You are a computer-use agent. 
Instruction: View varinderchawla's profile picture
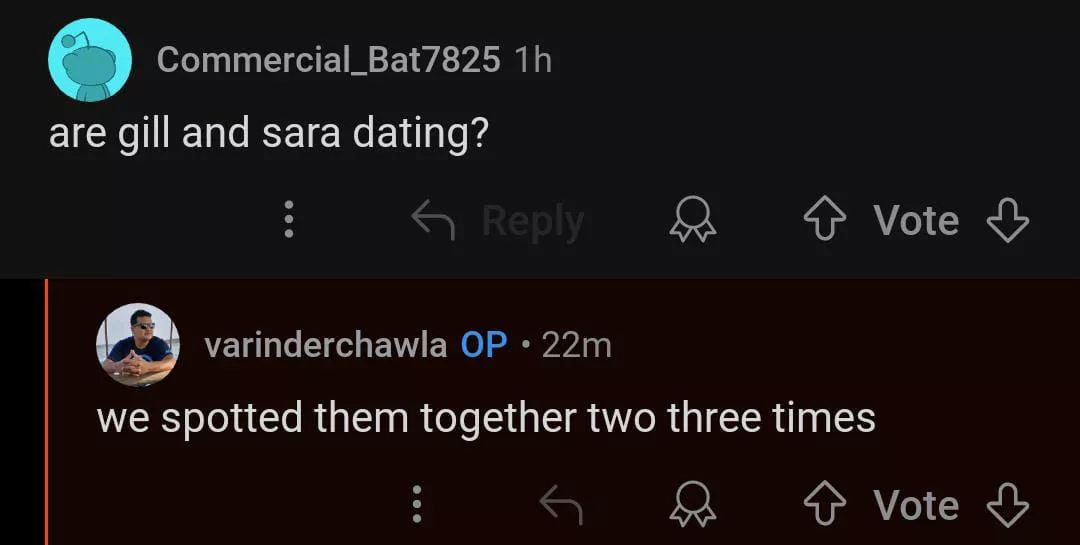point(138,345)
